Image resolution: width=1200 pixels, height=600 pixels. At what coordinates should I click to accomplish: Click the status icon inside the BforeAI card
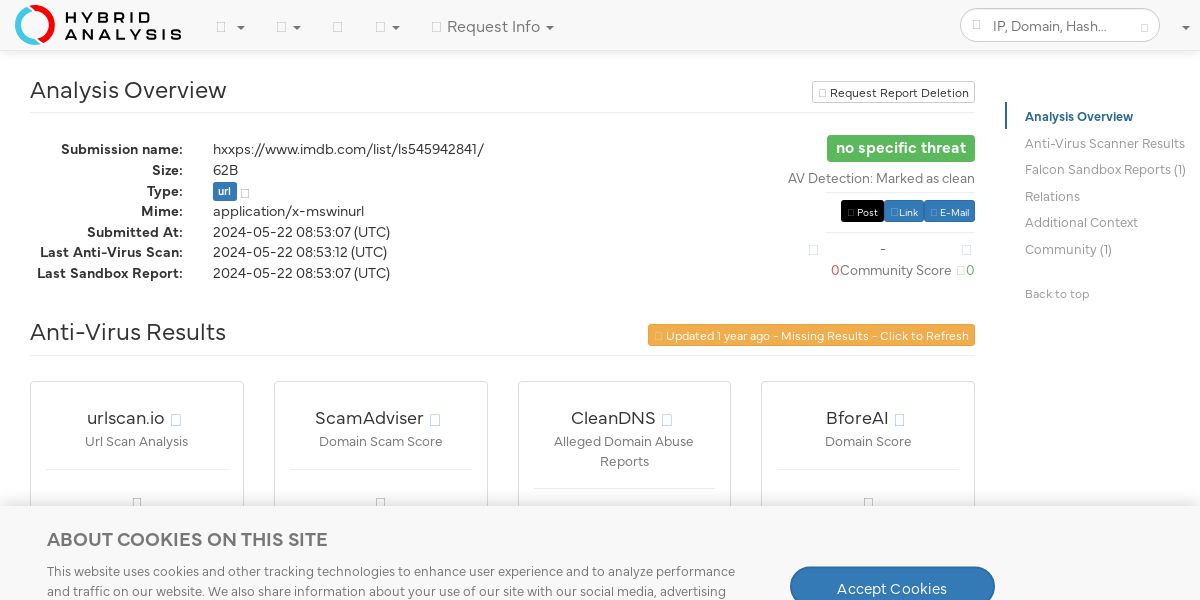868,502
